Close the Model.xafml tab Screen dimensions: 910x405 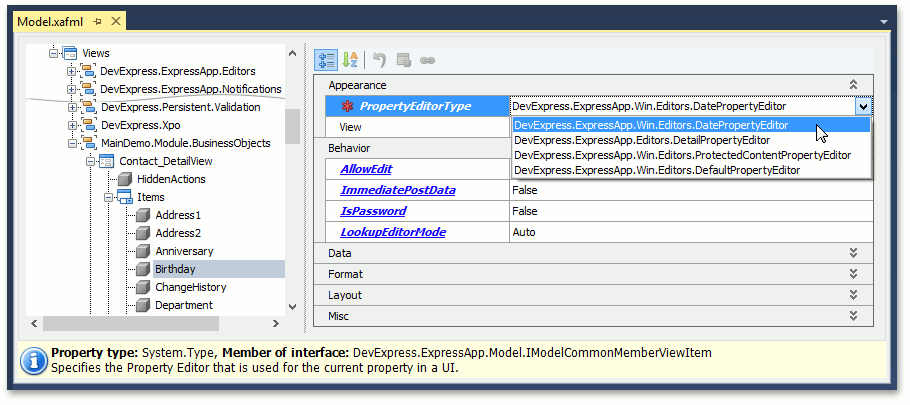[115, 21]
